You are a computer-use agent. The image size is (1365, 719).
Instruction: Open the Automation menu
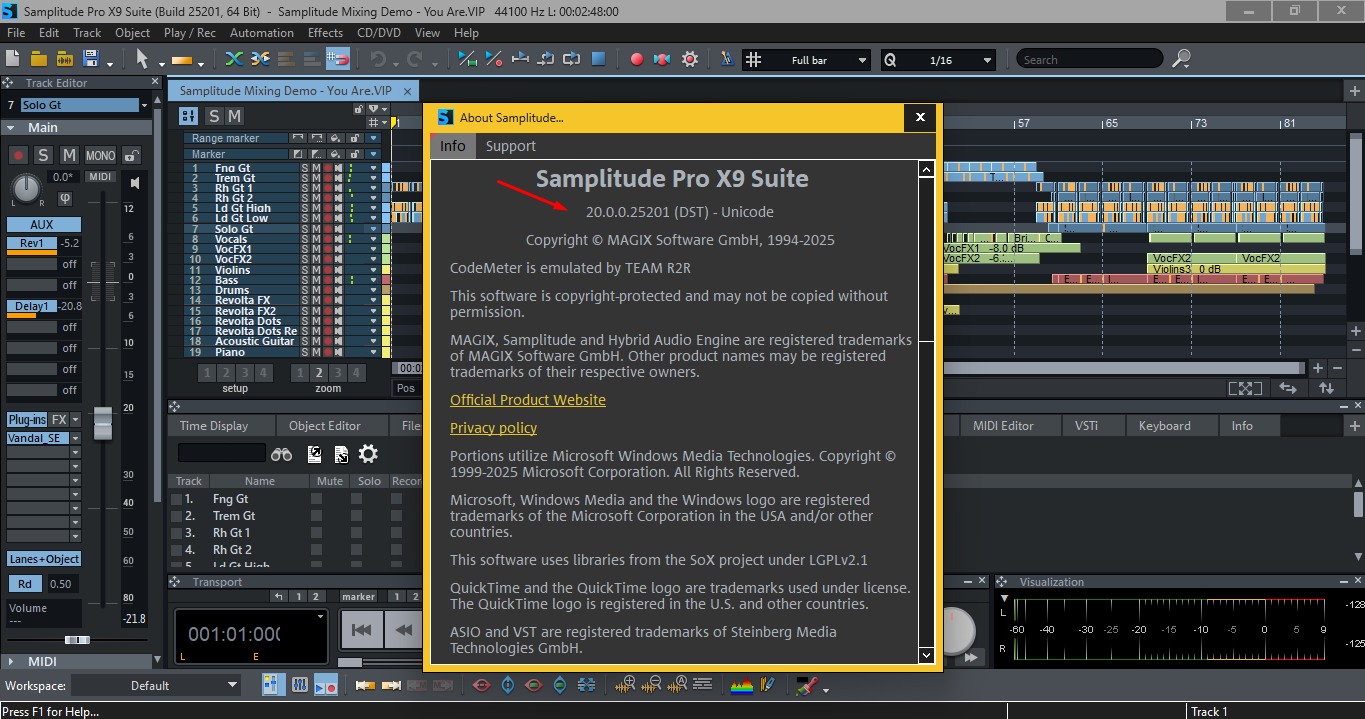coord(261,32)
